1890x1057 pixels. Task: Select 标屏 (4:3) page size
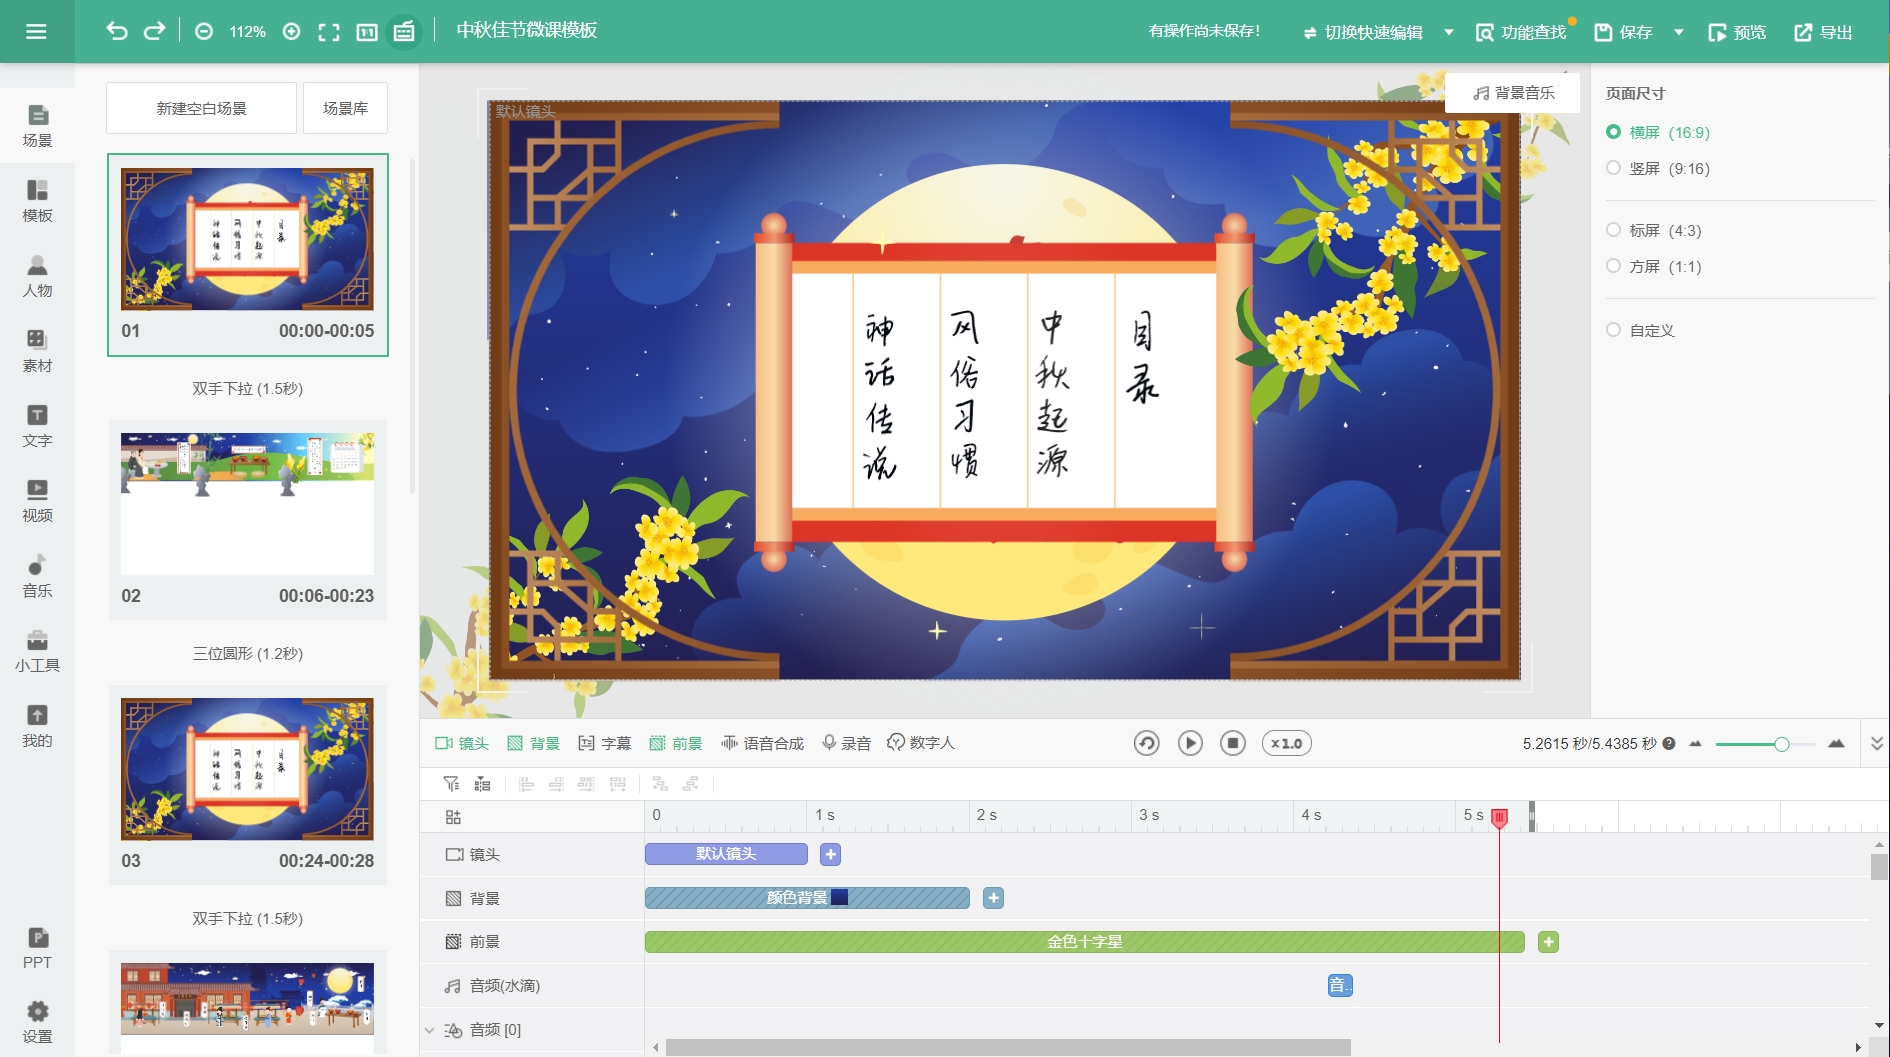pyautogui.click(x=1654, y=230)
